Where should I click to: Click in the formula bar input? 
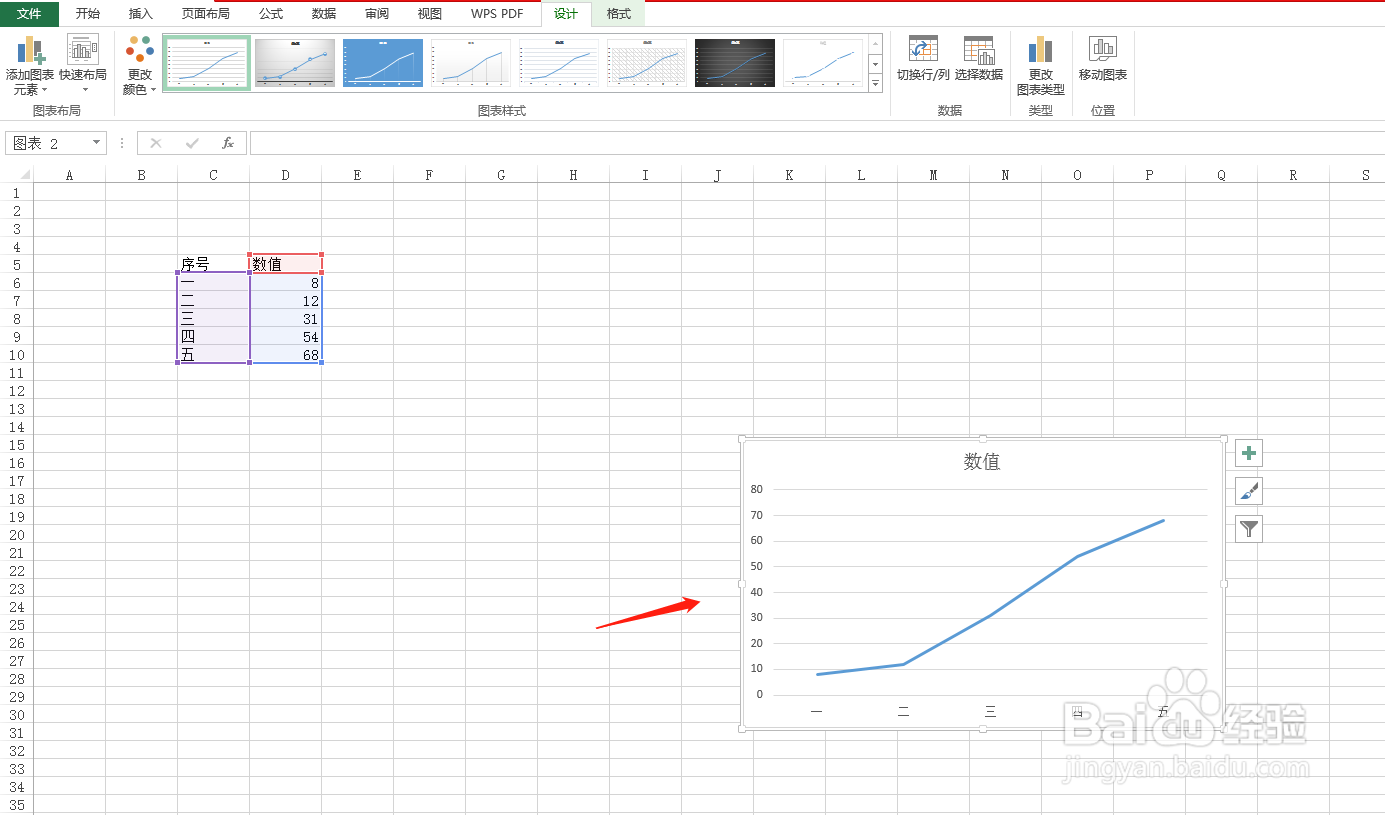pyautogui.click(x=815, y=143)
